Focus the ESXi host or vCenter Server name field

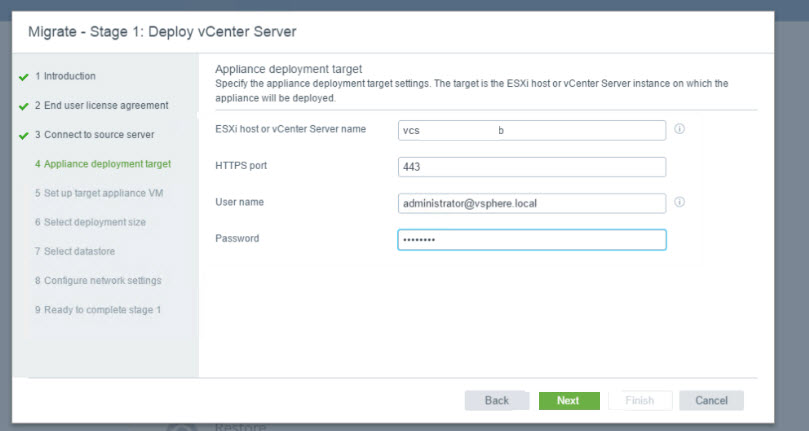coord(531,130)
